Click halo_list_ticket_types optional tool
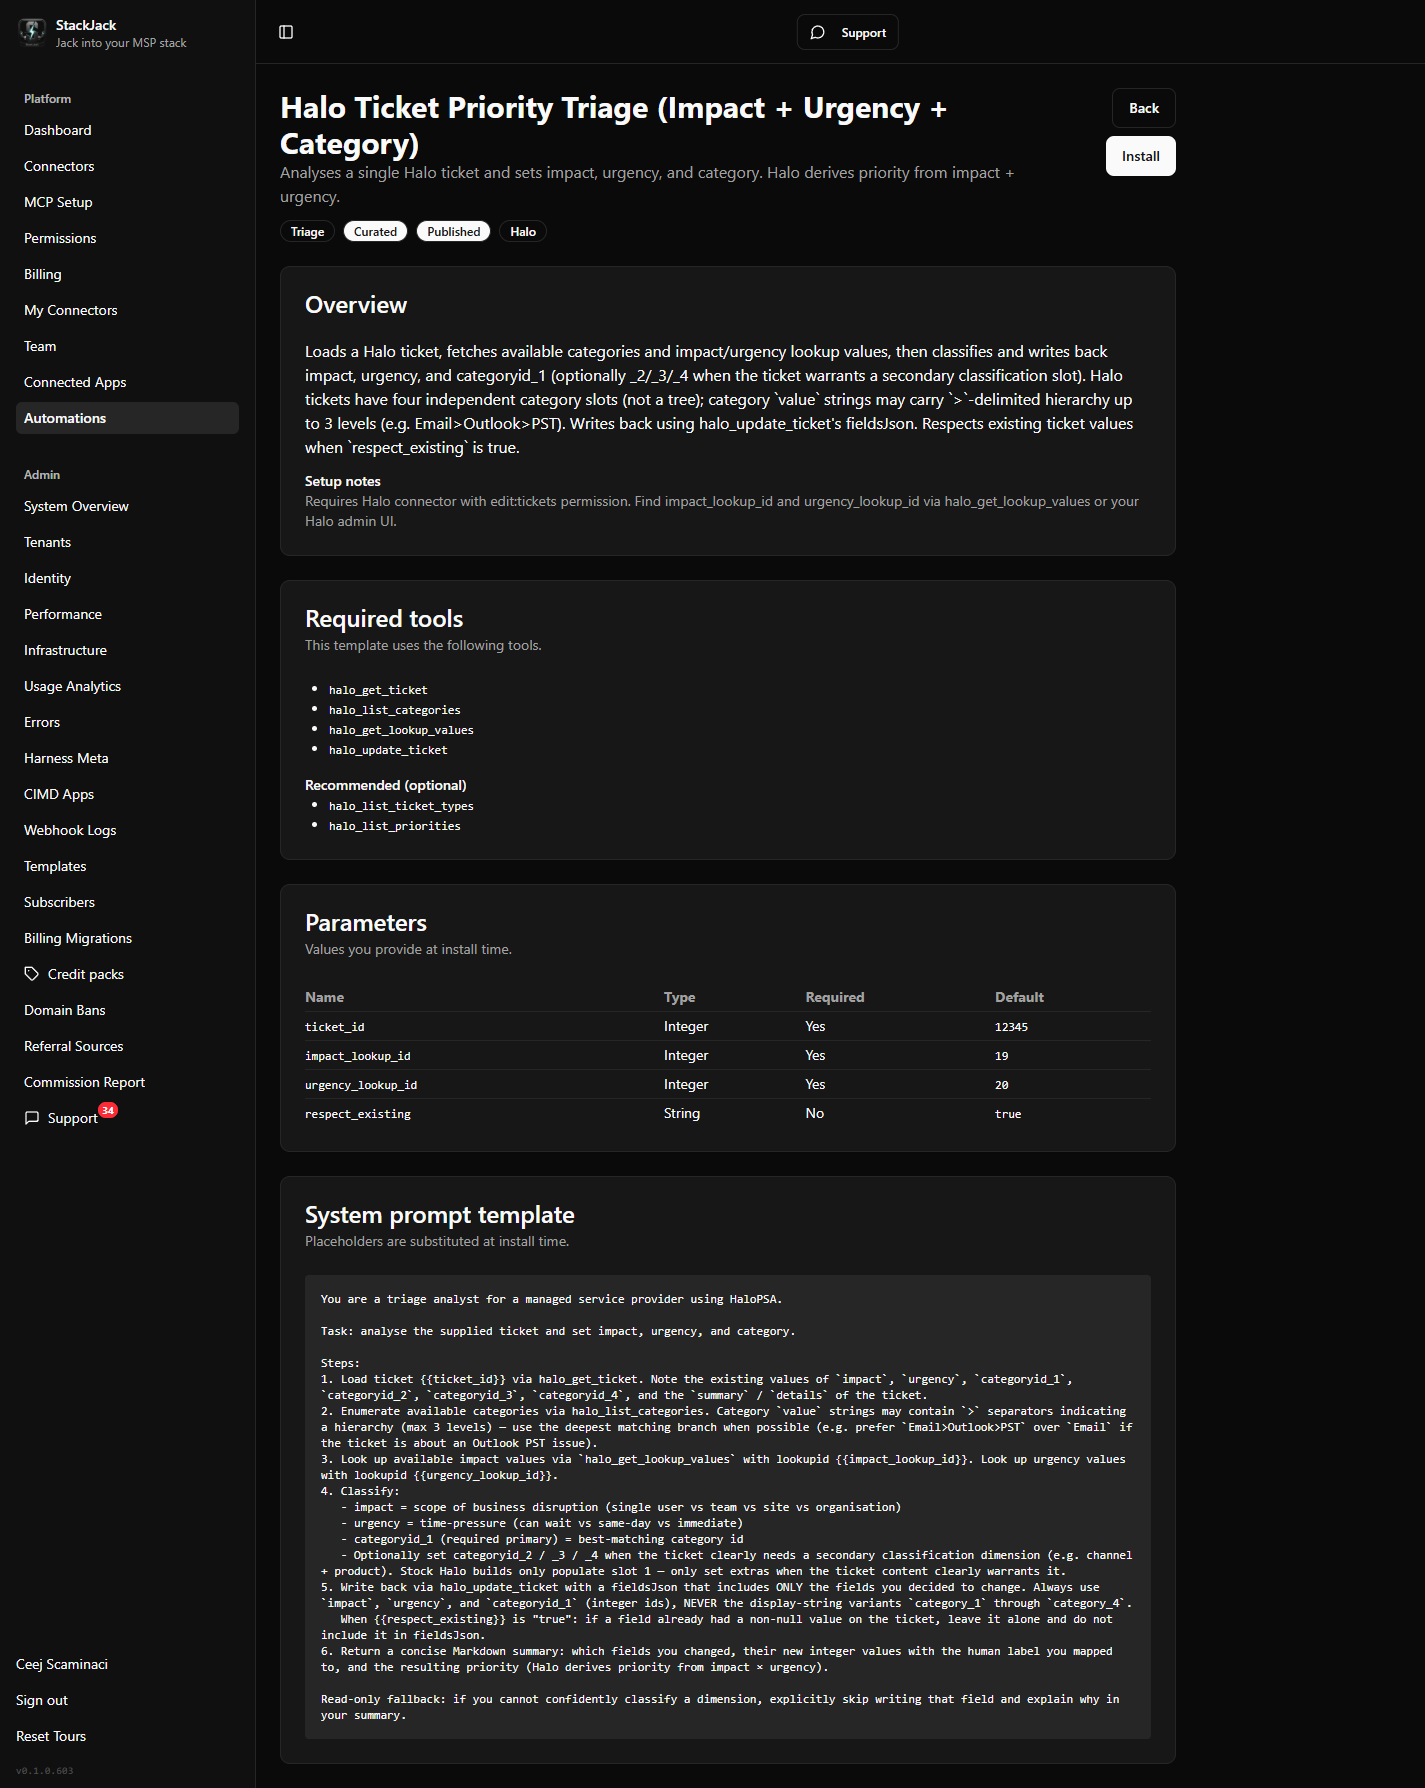This screenshot has width=1425, height=1788. coord(401,806)
